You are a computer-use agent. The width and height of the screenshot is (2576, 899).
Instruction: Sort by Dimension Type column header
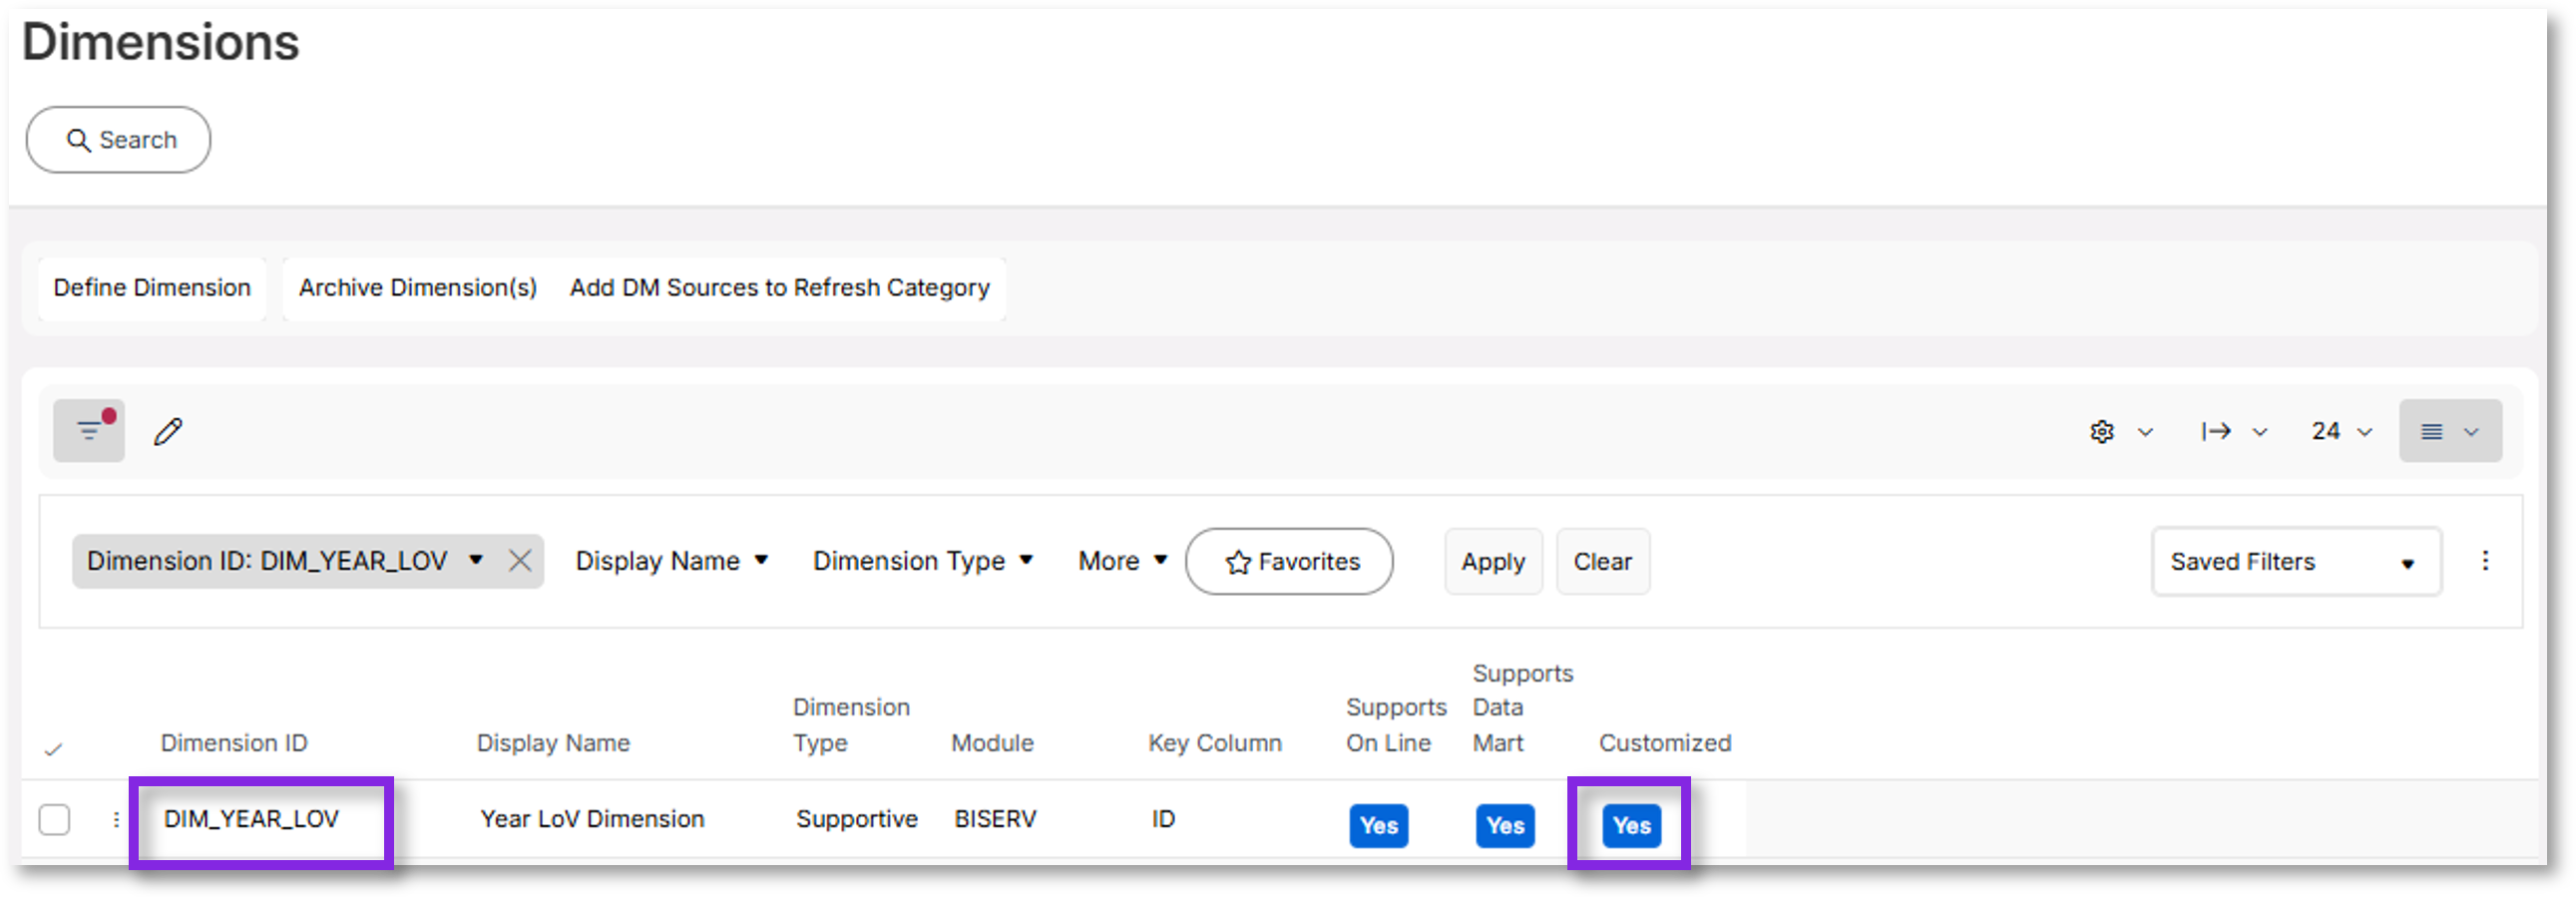[851, 726]
